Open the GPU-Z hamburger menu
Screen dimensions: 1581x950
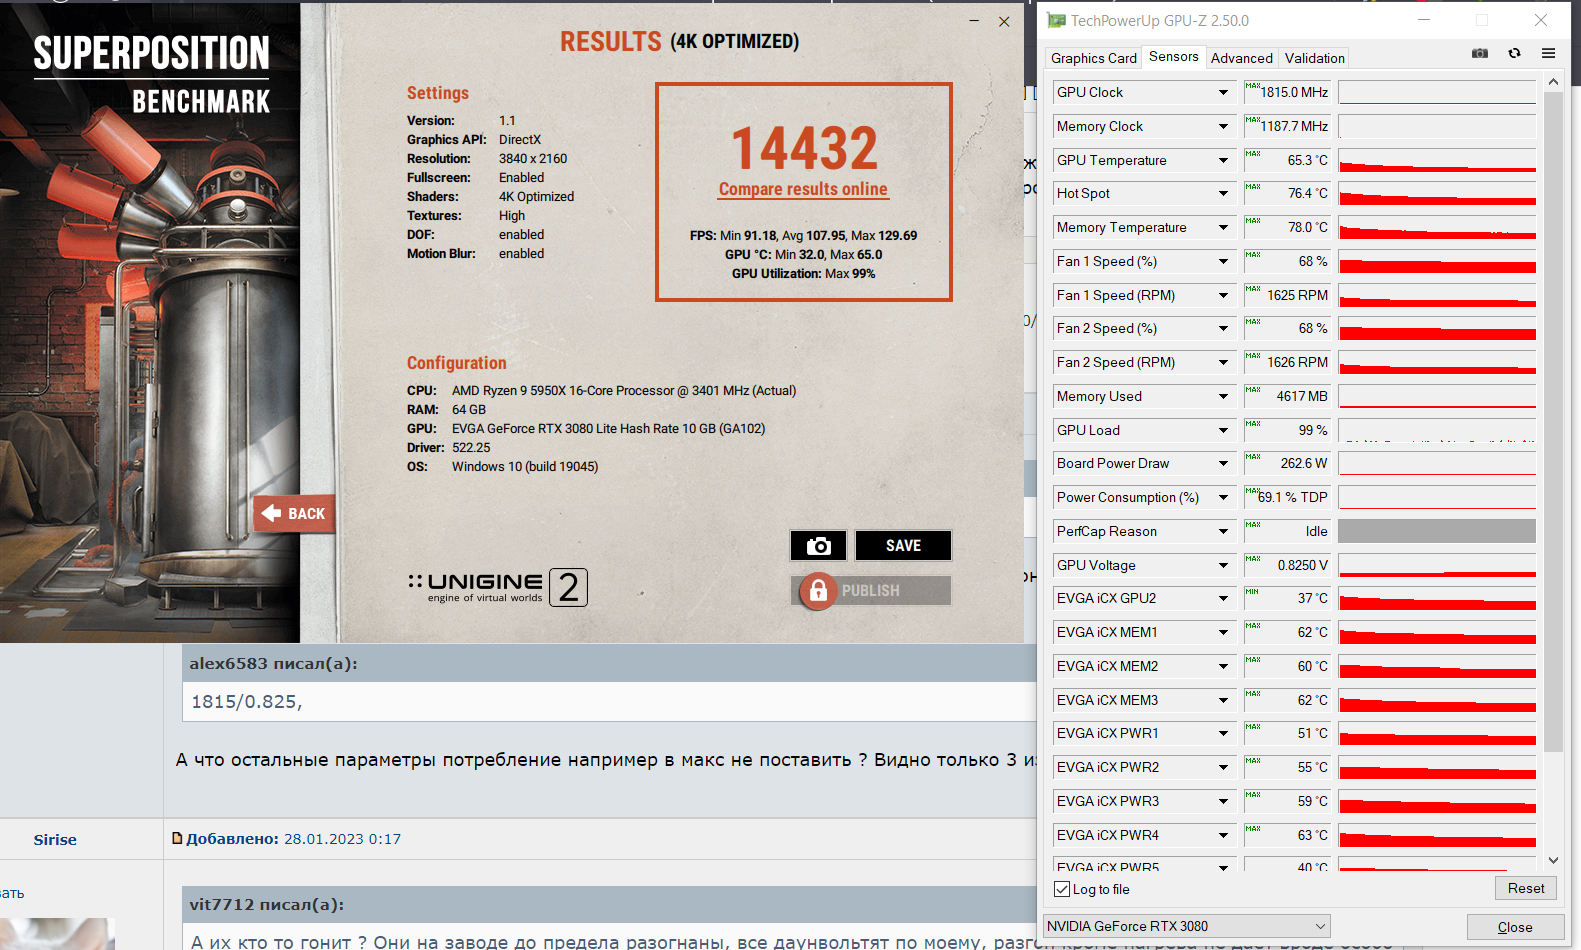1548,53
